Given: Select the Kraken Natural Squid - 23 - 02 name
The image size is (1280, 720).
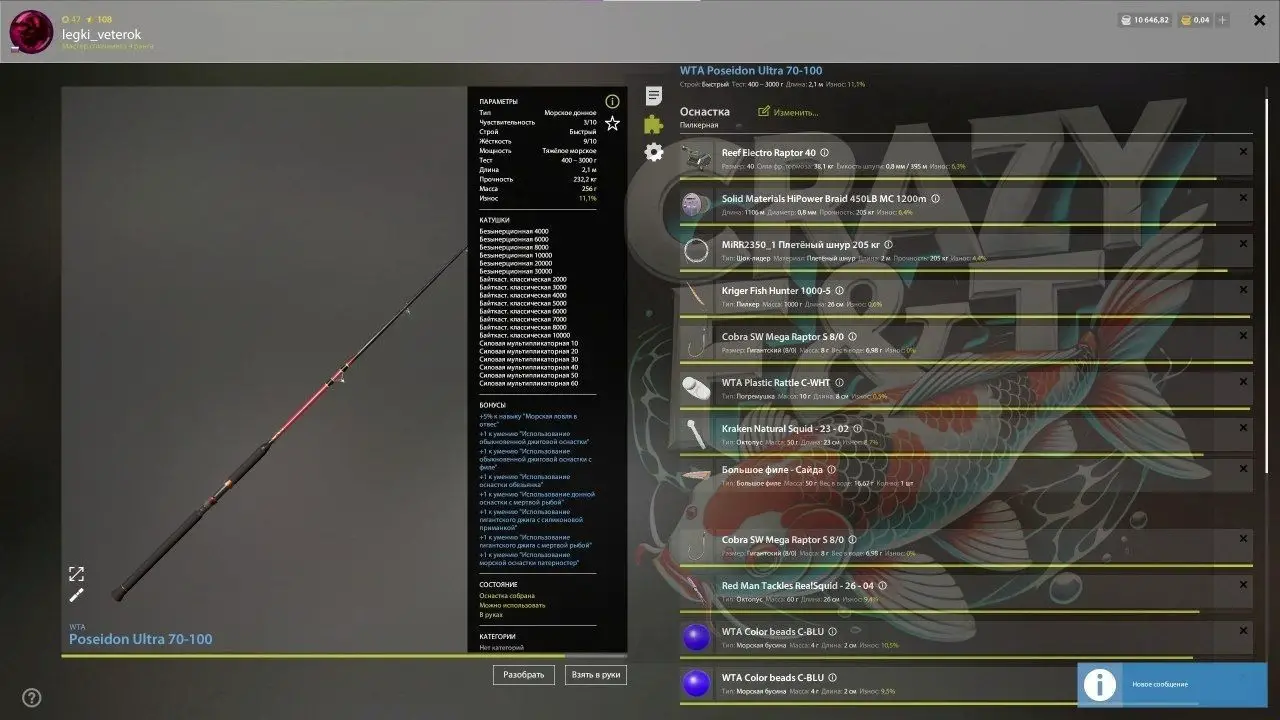Looking at the screenshot, I should 785,429.
